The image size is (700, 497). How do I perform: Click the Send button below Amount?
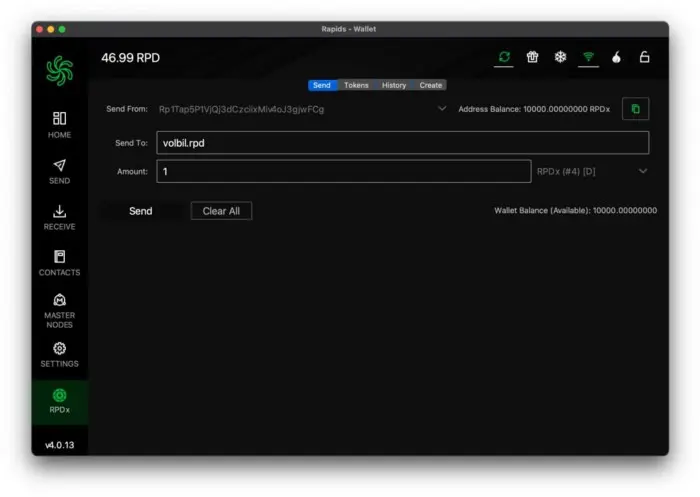141,211
